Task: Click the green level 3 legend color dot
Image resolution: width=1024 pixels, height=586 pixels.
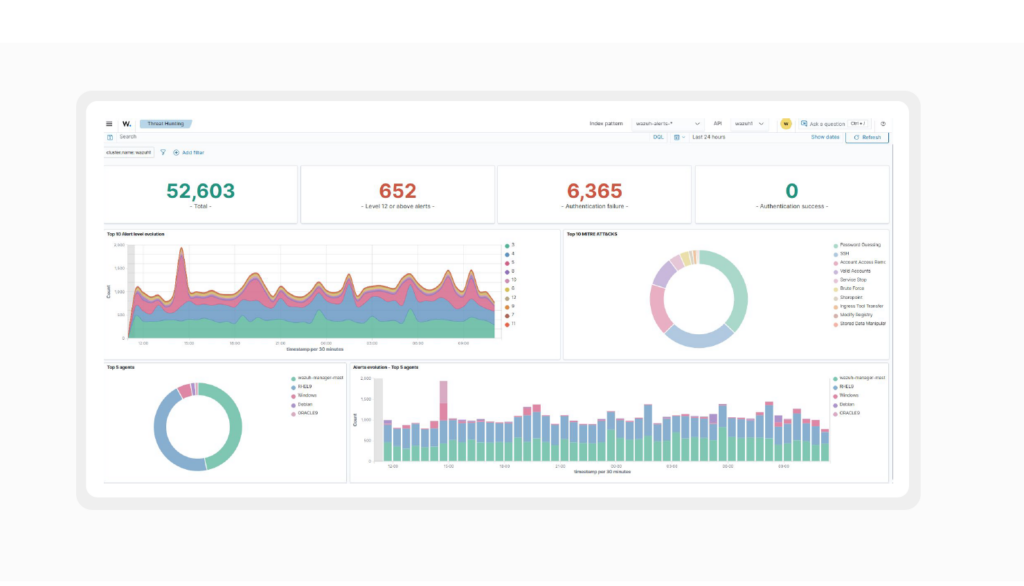Action: (x=507, y=246)
